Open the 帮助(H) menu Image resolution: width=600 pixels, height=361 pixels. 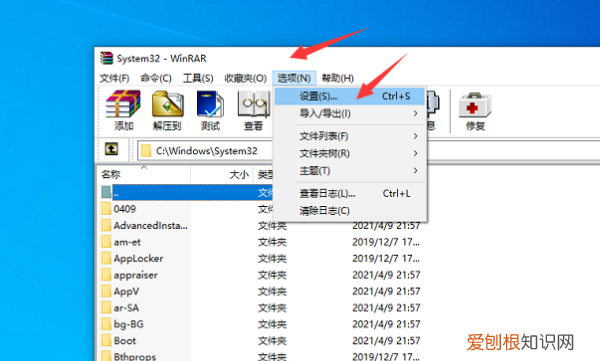tap(337, 78)
